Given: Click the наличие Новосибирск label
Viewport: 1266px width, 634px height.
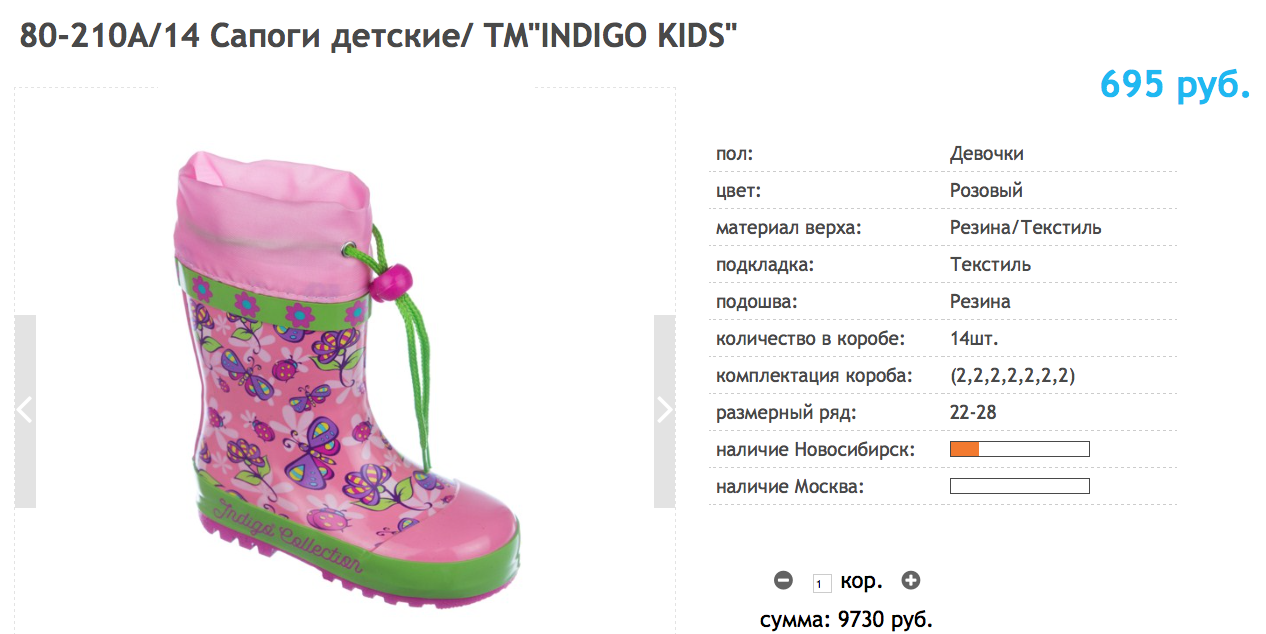Looking at the screenshot, I should click(815, 449).
